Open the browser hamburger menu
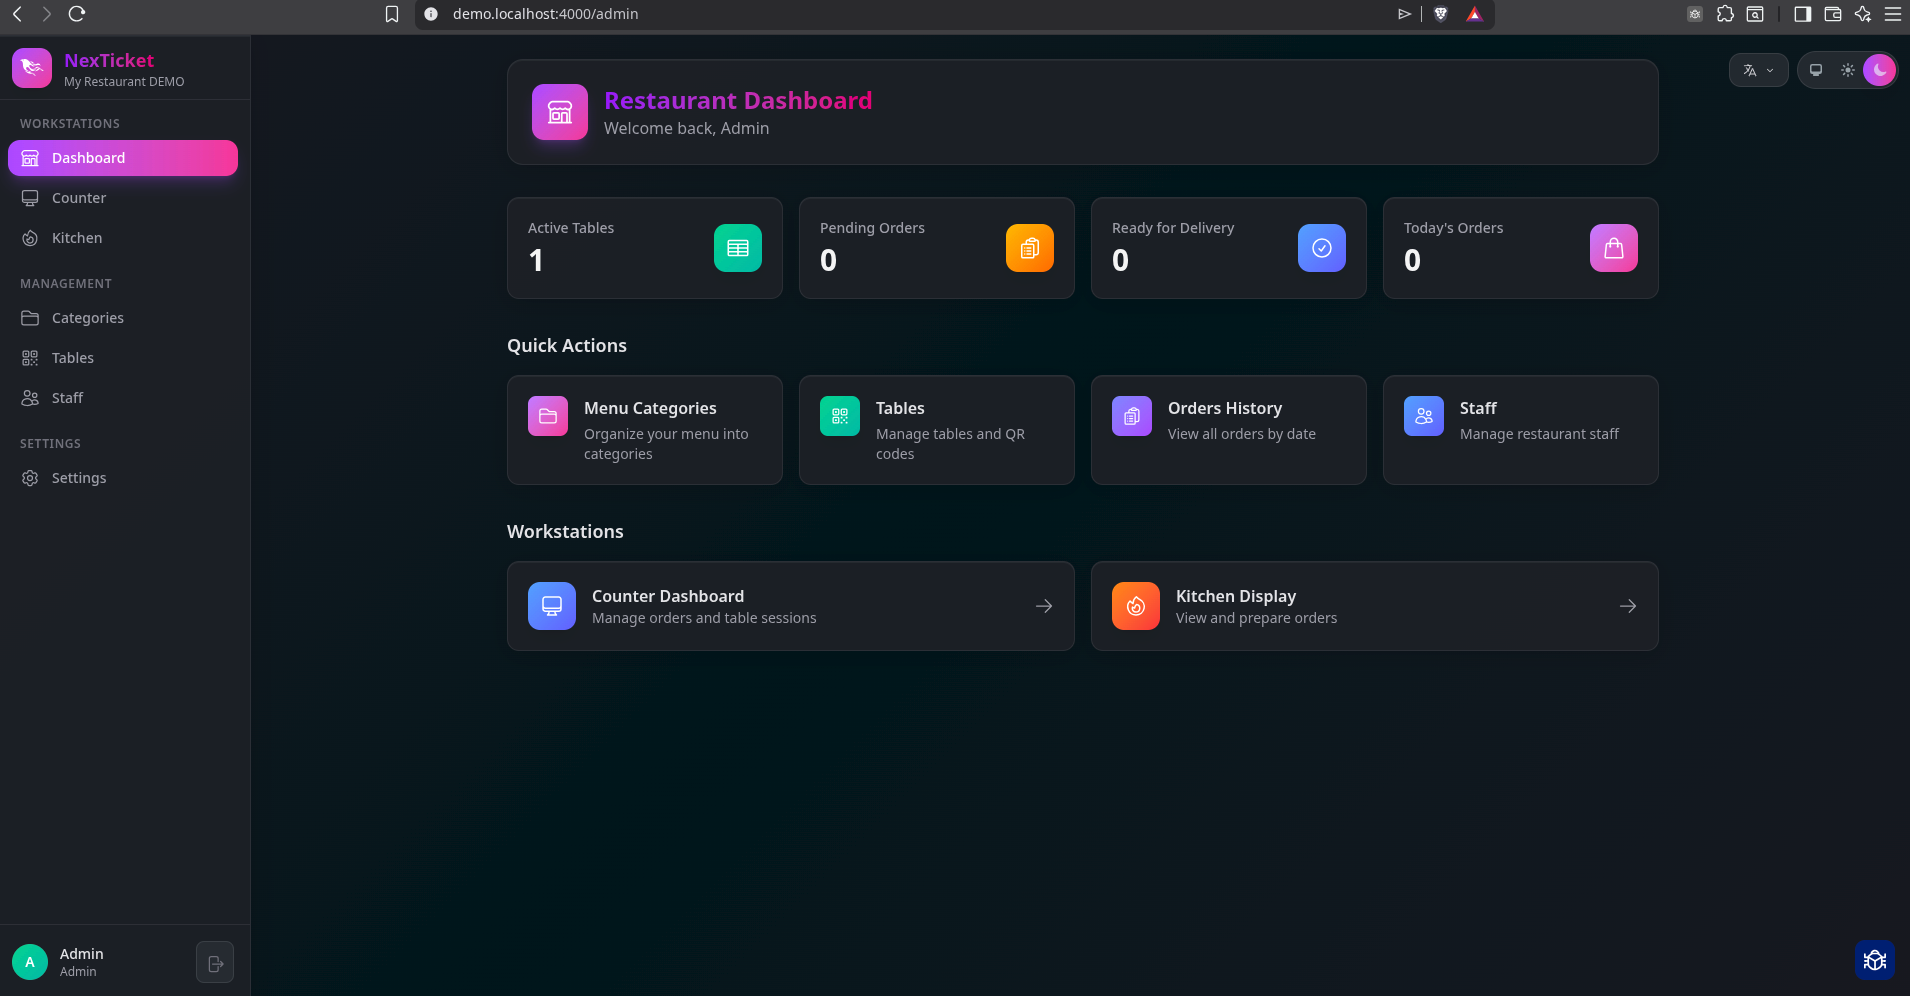 tap(1893, 14)
